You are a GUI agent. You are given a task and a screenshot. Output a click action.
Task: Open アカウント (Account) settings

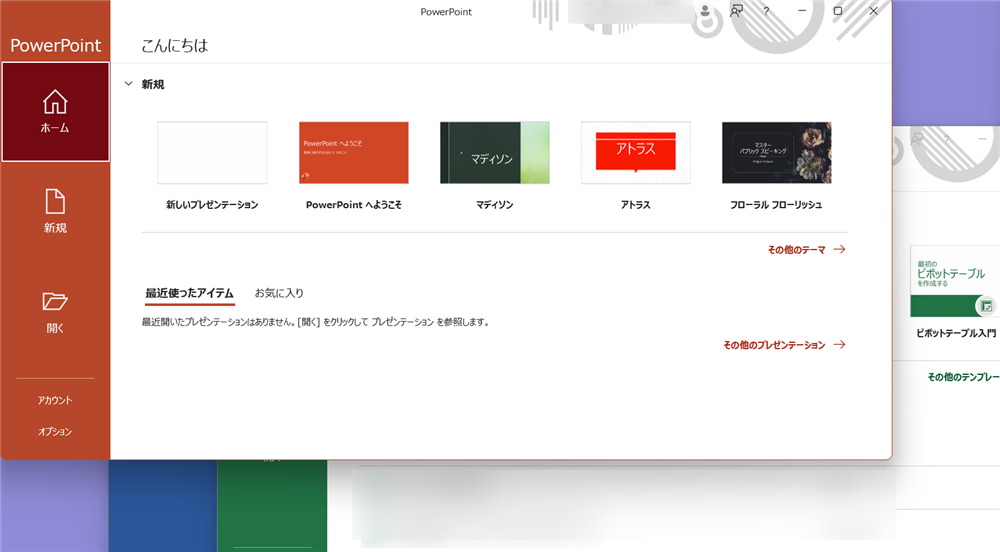point(55,400)
